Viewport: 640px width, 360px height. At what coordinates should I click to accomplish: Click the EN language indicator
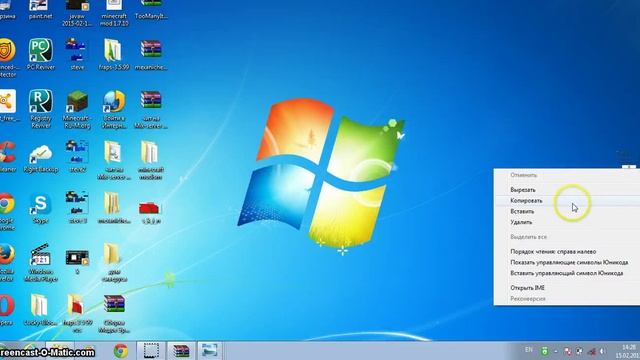(x=529, y=350)
